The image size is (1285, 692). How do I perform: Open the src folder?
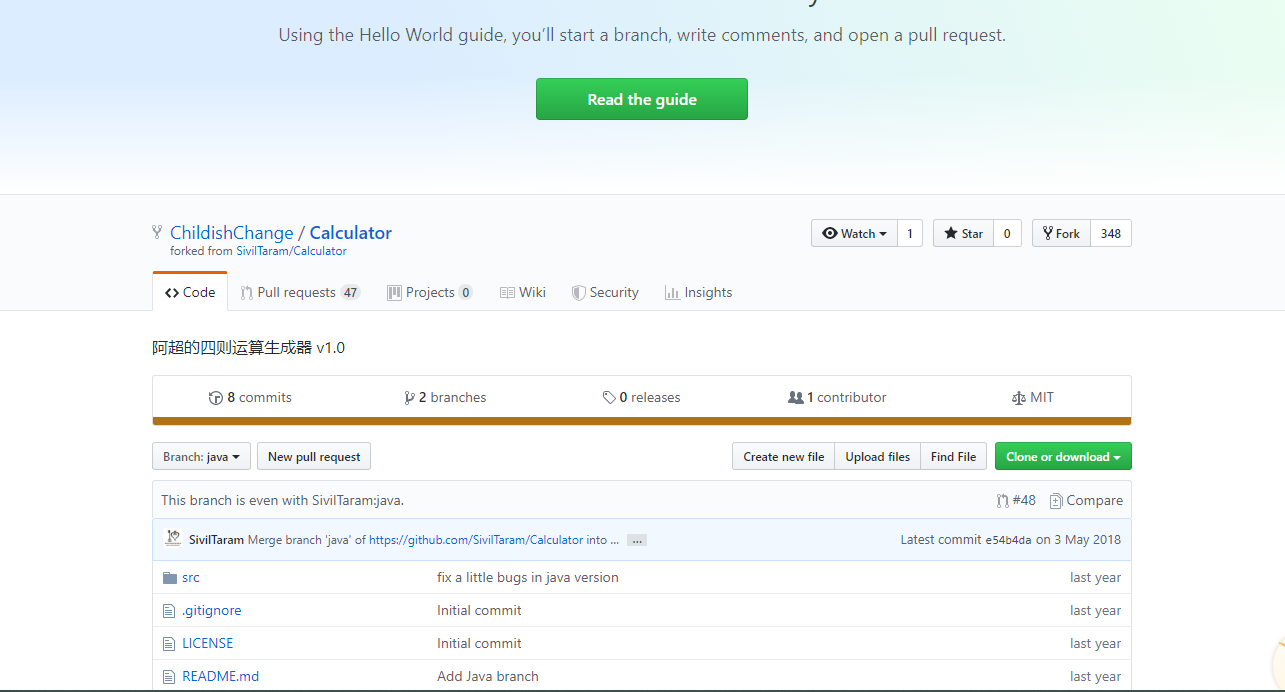coord(190,577)
